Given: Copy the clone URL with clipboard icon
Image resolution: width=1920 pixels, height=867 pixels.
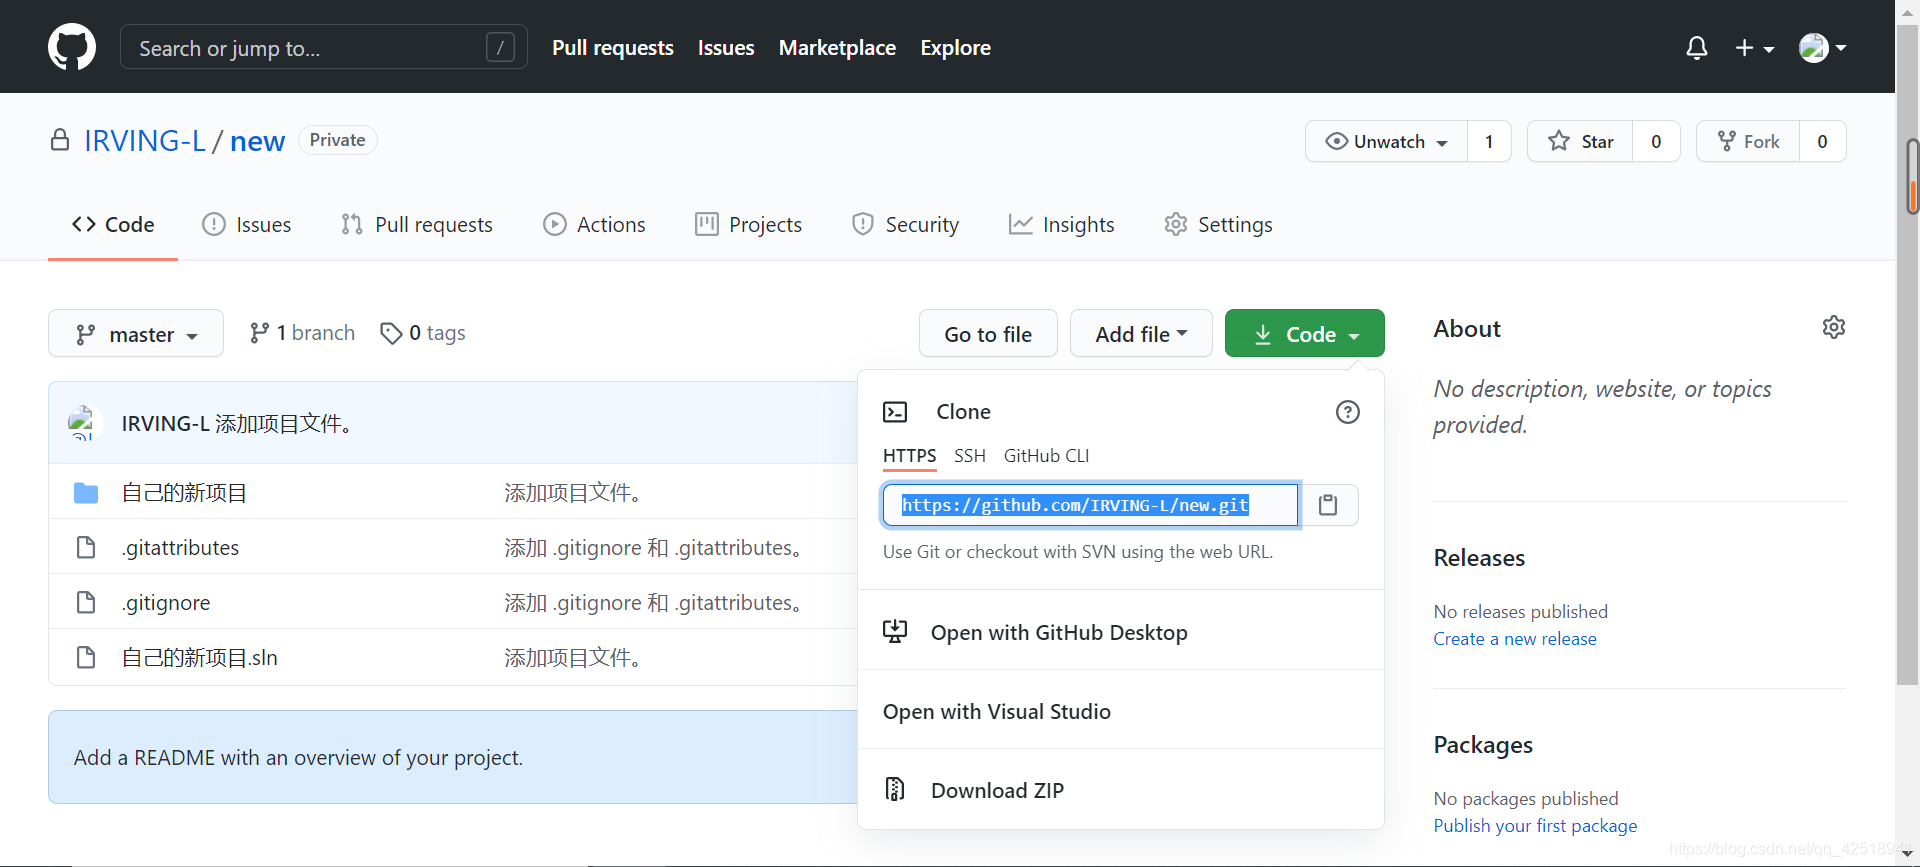Looking at the screenshot, I should (1328, 505).
